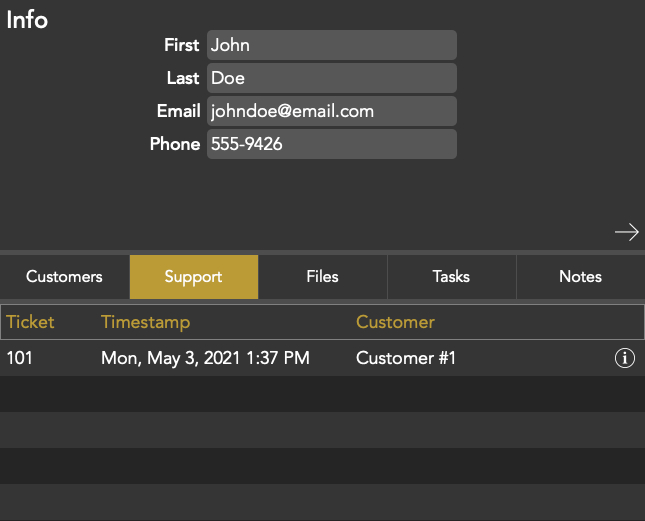
Task: Open details with ticket 101 info icon
Action: (625, 358)
